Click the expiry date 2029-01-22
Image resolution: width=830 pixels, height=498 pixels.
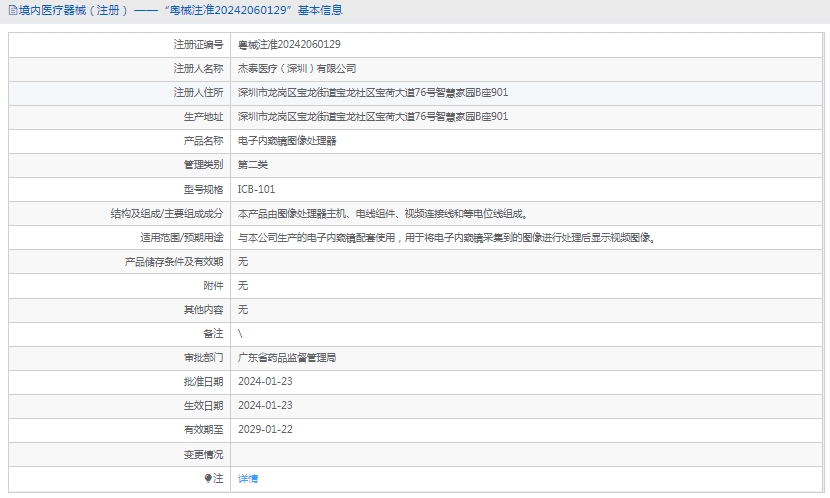click(x=265, y=429)
